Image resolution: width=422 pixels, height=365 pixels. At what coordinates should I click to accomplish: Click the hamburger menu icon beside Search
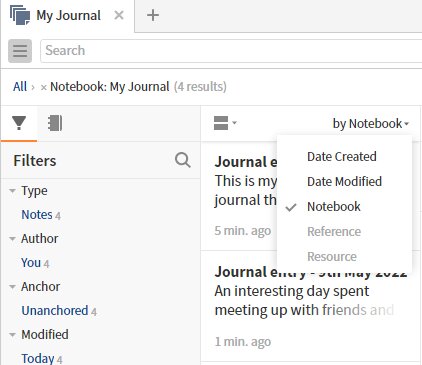coord(20,51)
